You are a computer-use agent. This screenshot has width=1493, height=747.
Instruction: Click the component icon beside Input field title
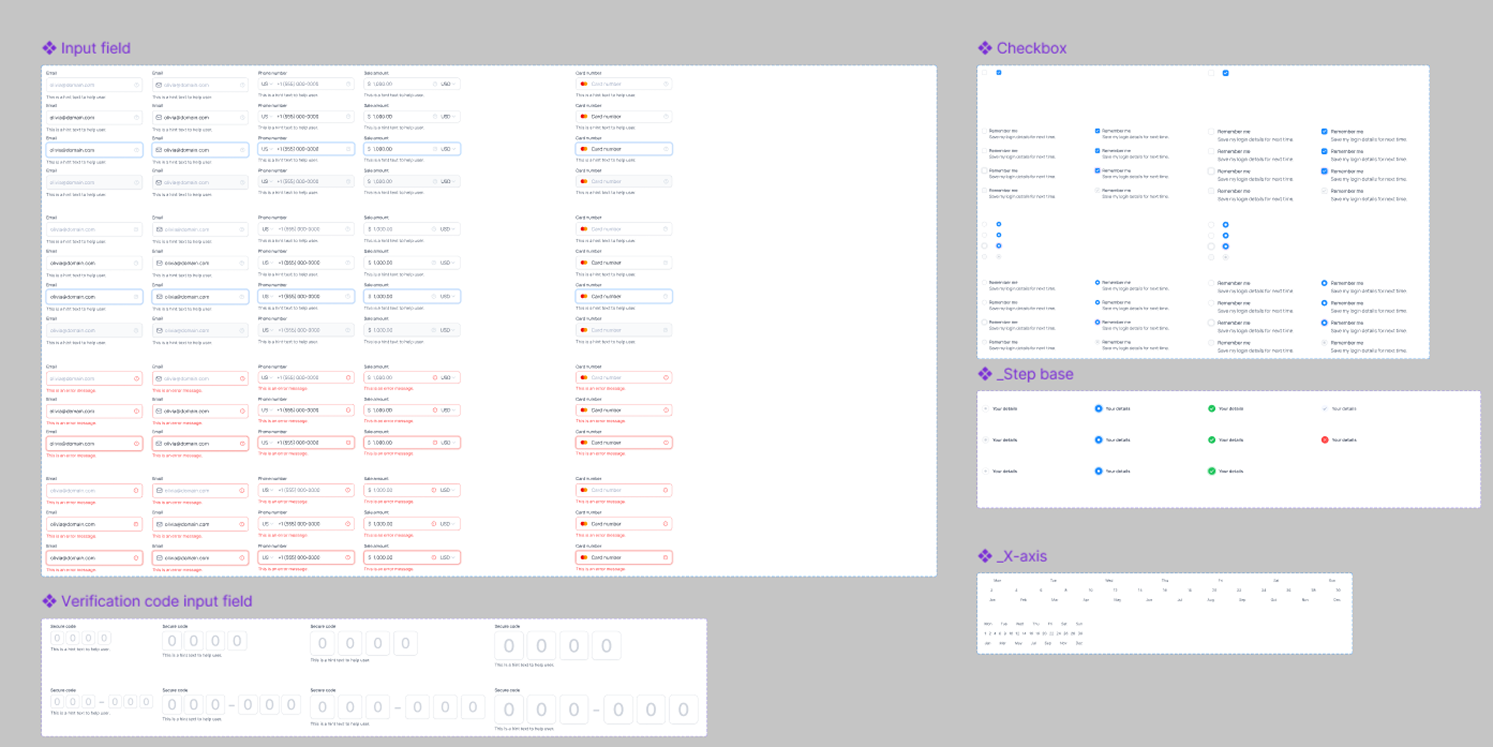coord(49,48)
